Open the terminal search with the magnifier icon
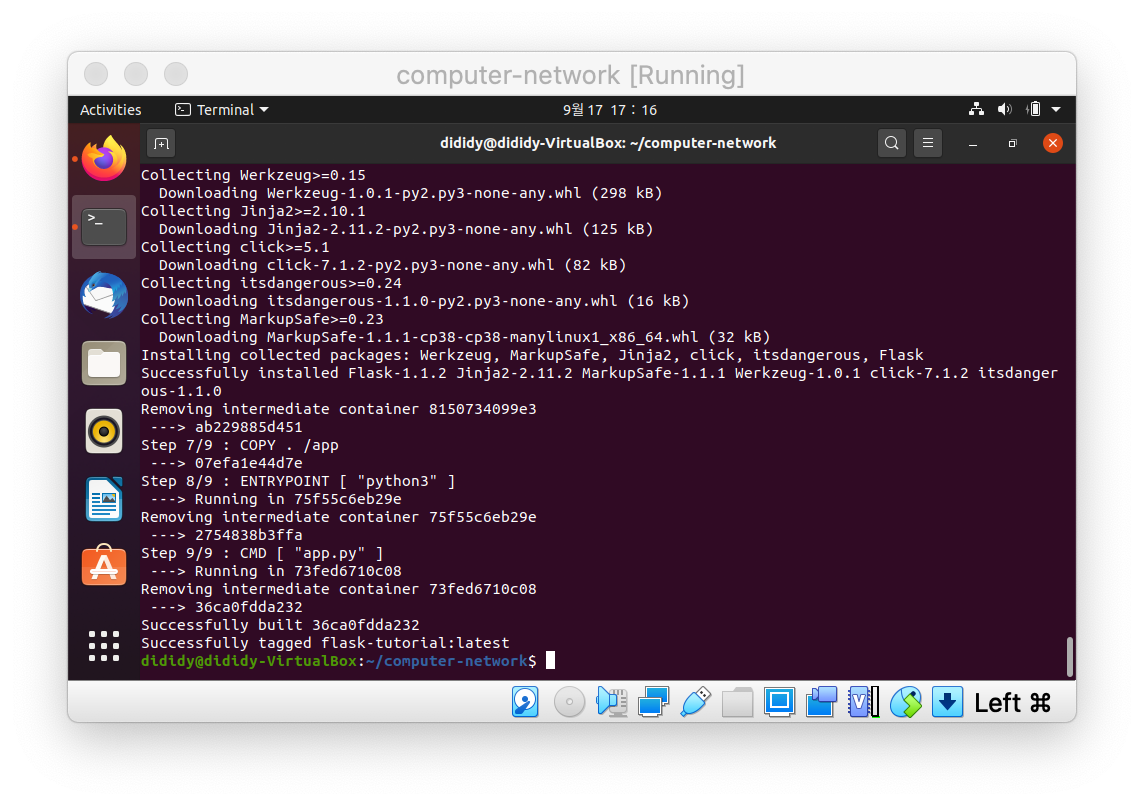The width and height of the screenshot is (1144, 806). (891, 143)
